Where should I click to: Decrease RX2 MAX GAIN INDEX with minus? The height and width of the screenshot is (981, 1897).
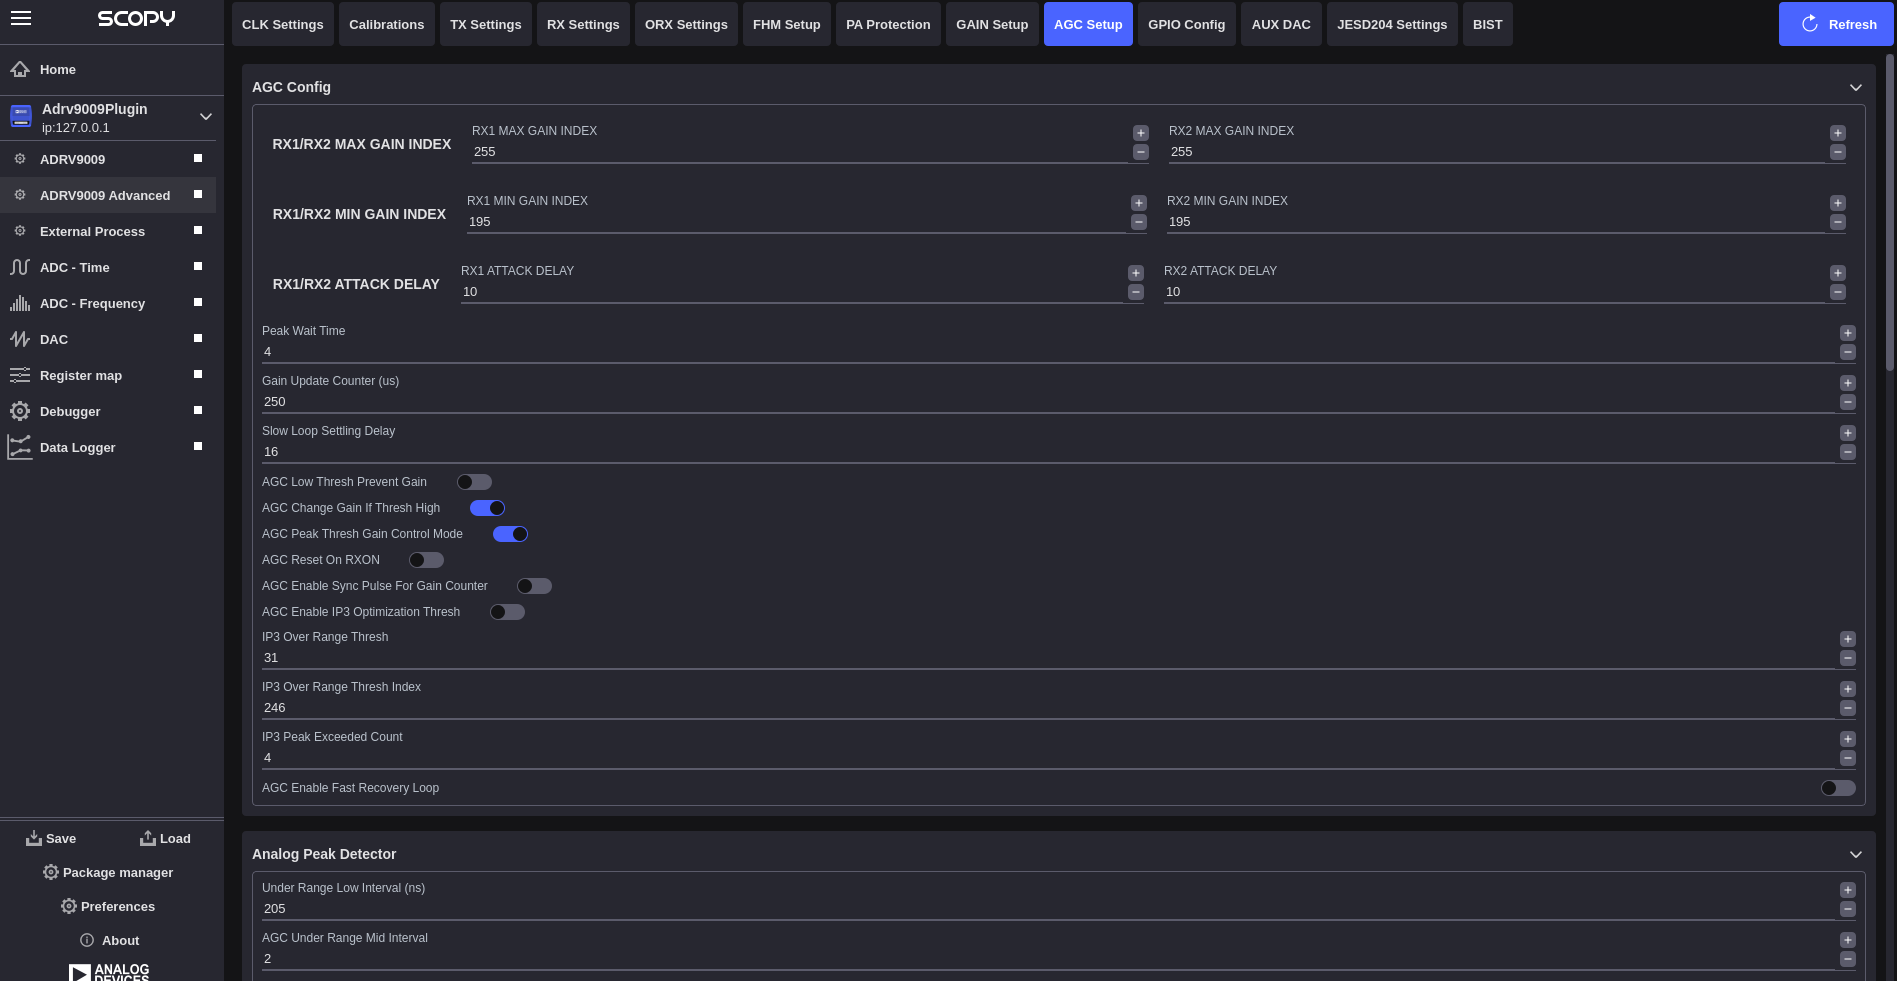(1838, 152)
